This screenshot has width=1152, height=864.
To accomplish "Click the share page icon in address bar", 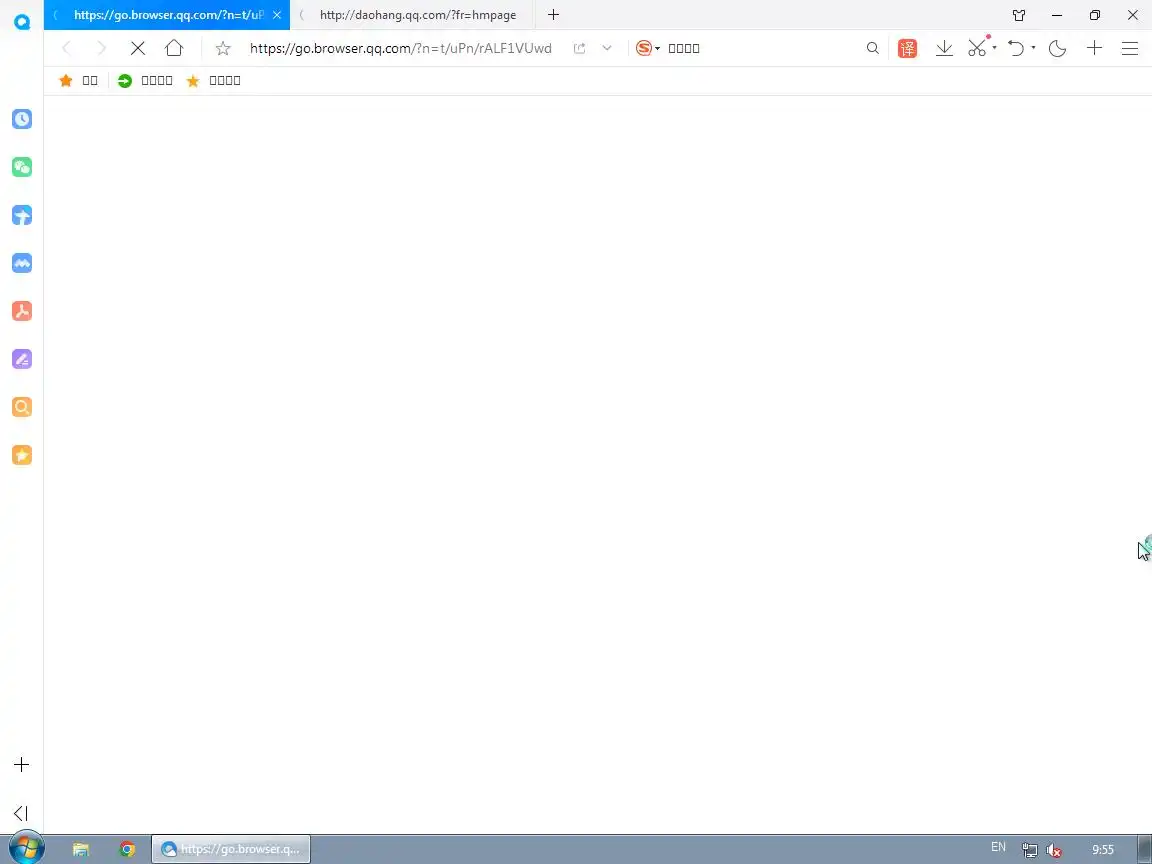I will click(x=580, y=48).
